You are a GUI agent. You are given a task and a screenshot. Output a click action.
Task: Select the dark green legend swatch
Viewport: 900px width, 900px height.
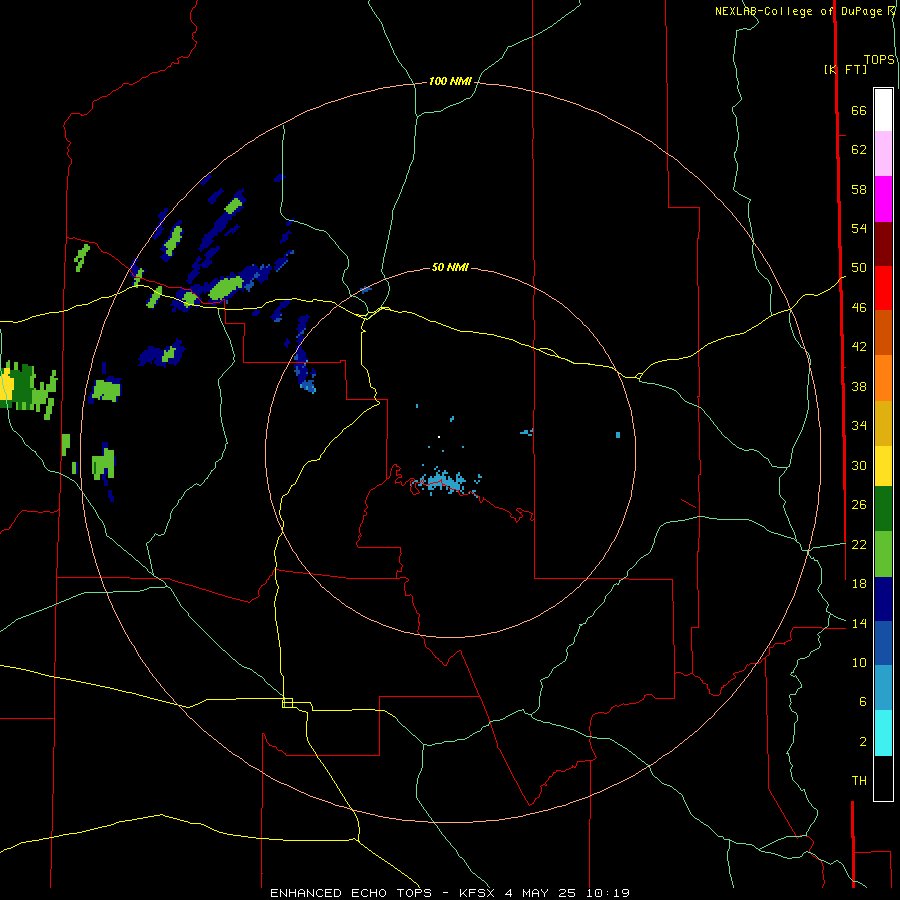(x=883, y=509)
